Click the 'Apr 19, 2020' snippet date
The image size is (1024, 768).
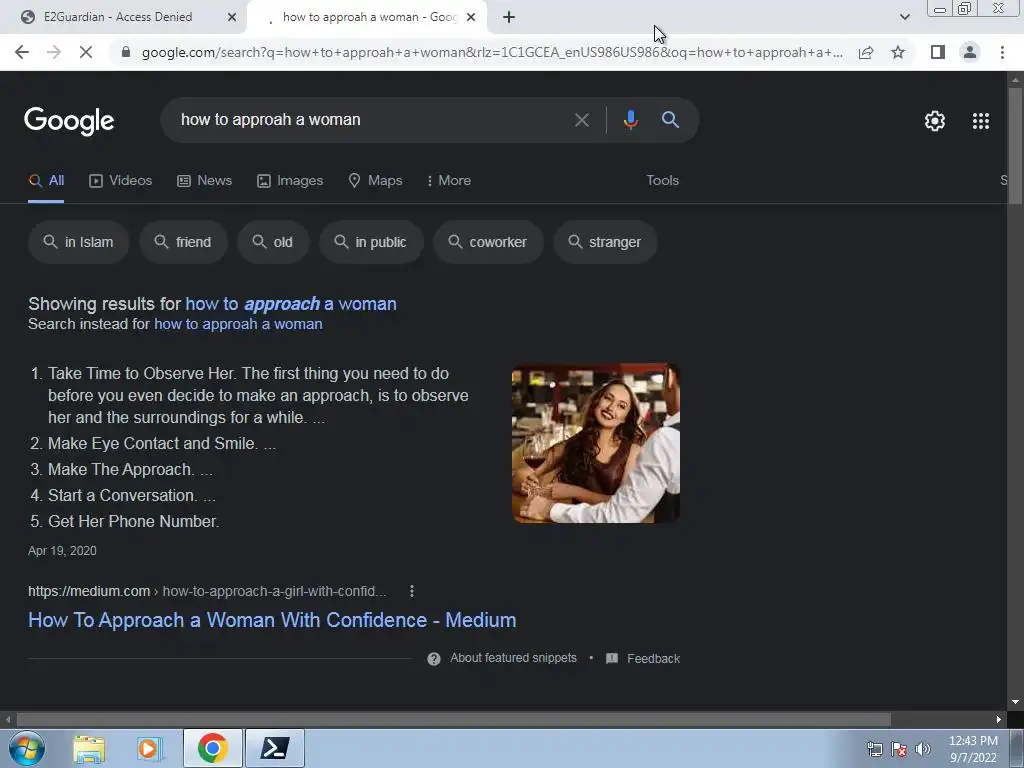click(62, 551)
